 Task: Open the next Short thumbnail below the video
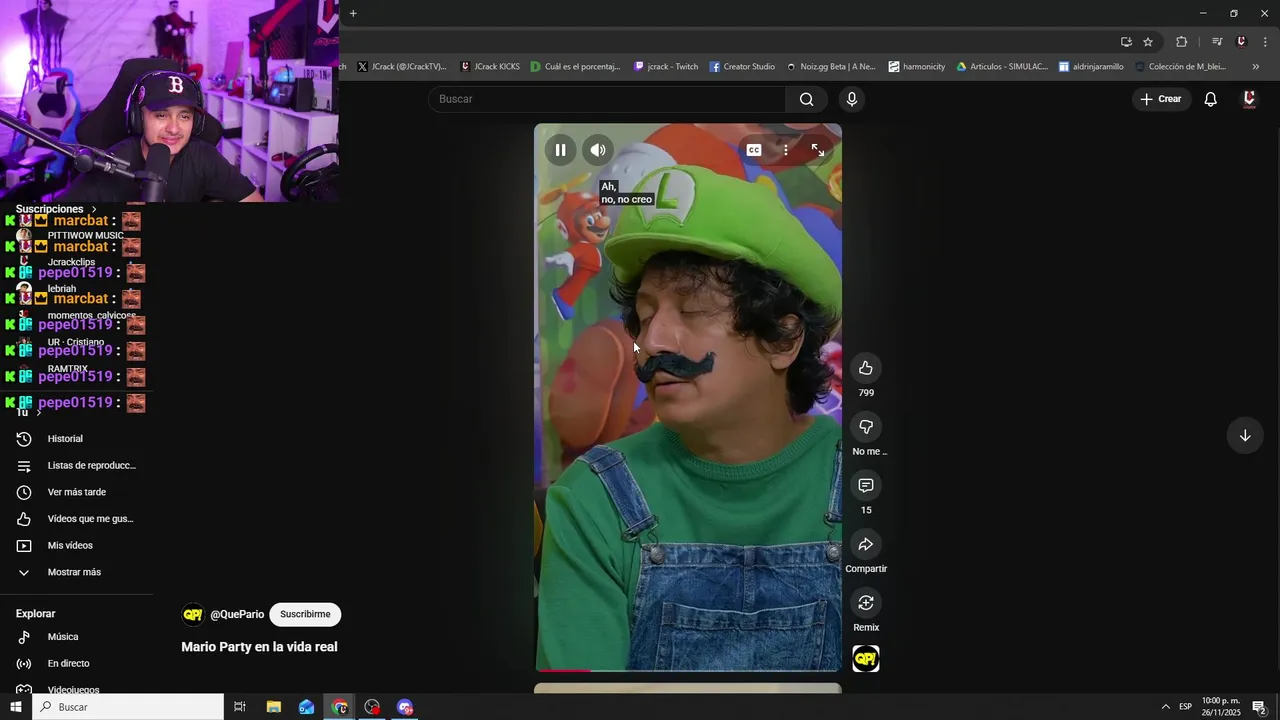688,688
